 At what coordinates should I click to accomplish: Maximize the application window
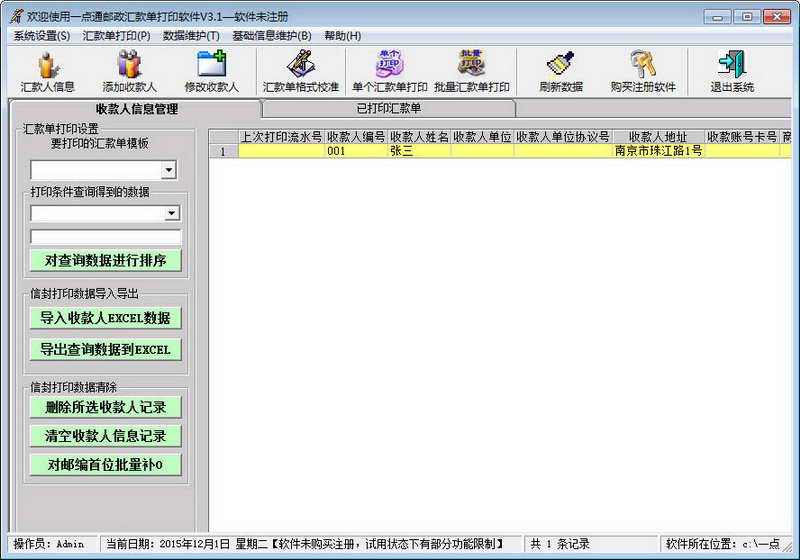coord(746,17)
